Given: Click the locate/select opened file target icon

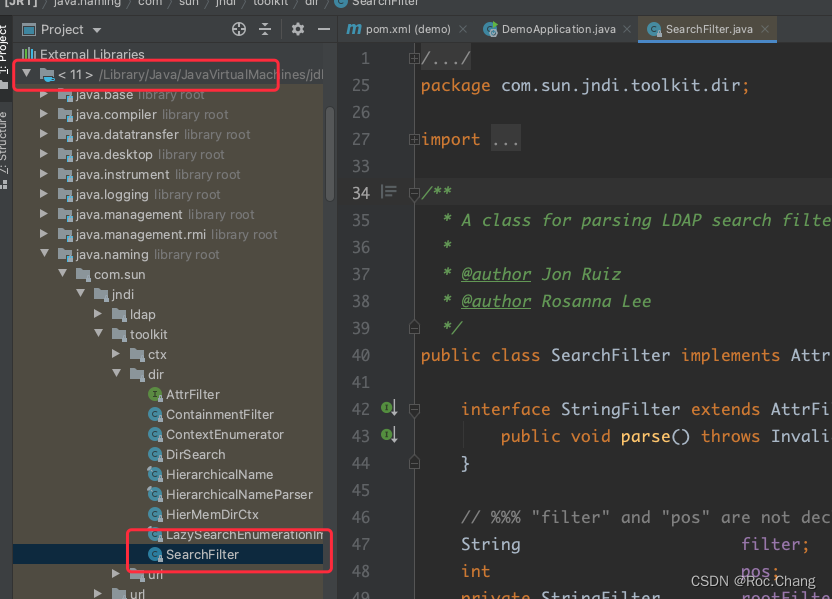Looking at the screenshot, I should point(239,29).
